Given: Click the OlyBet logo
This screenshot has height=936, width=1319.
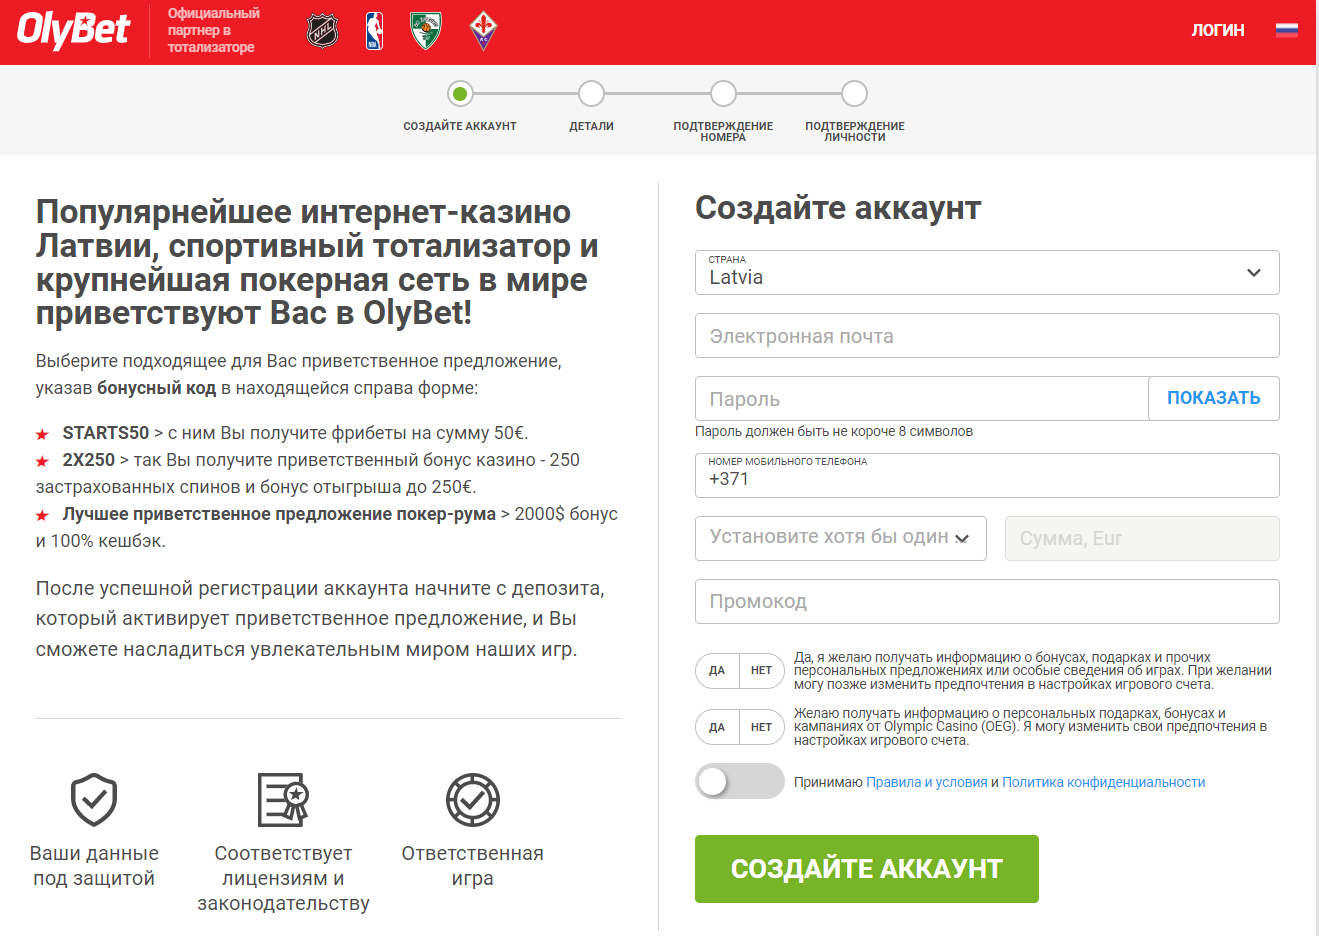Looking at the screenshot, I should click(x=73, y=30).
